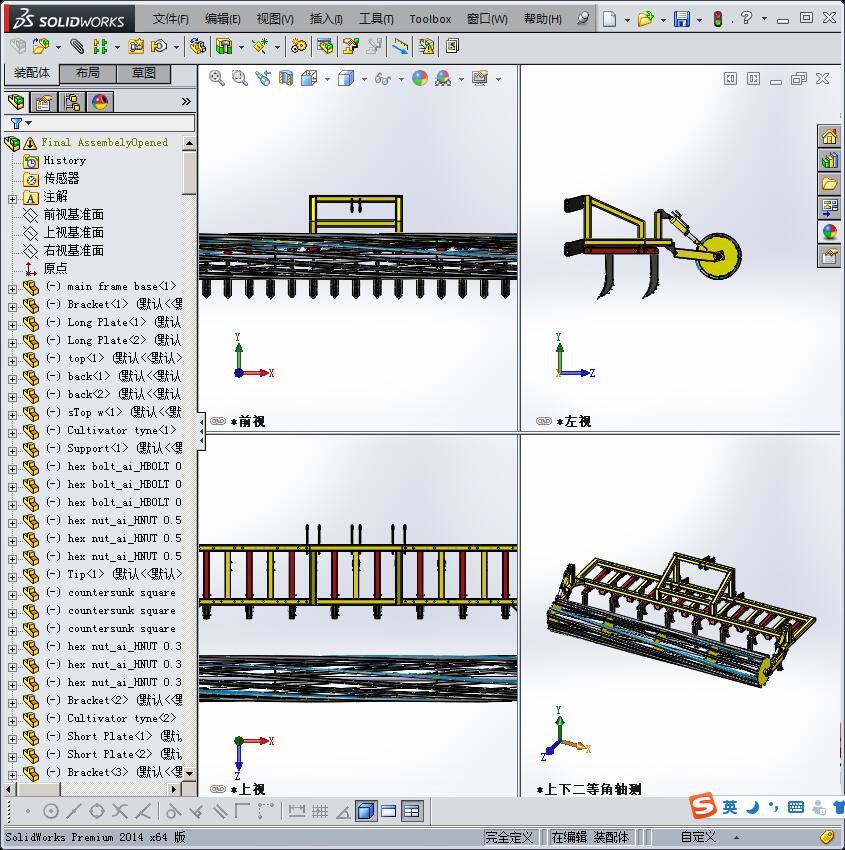The image size is (845, 850).
Task: Click the Reference Geometry icon
Action: point(260,47)
